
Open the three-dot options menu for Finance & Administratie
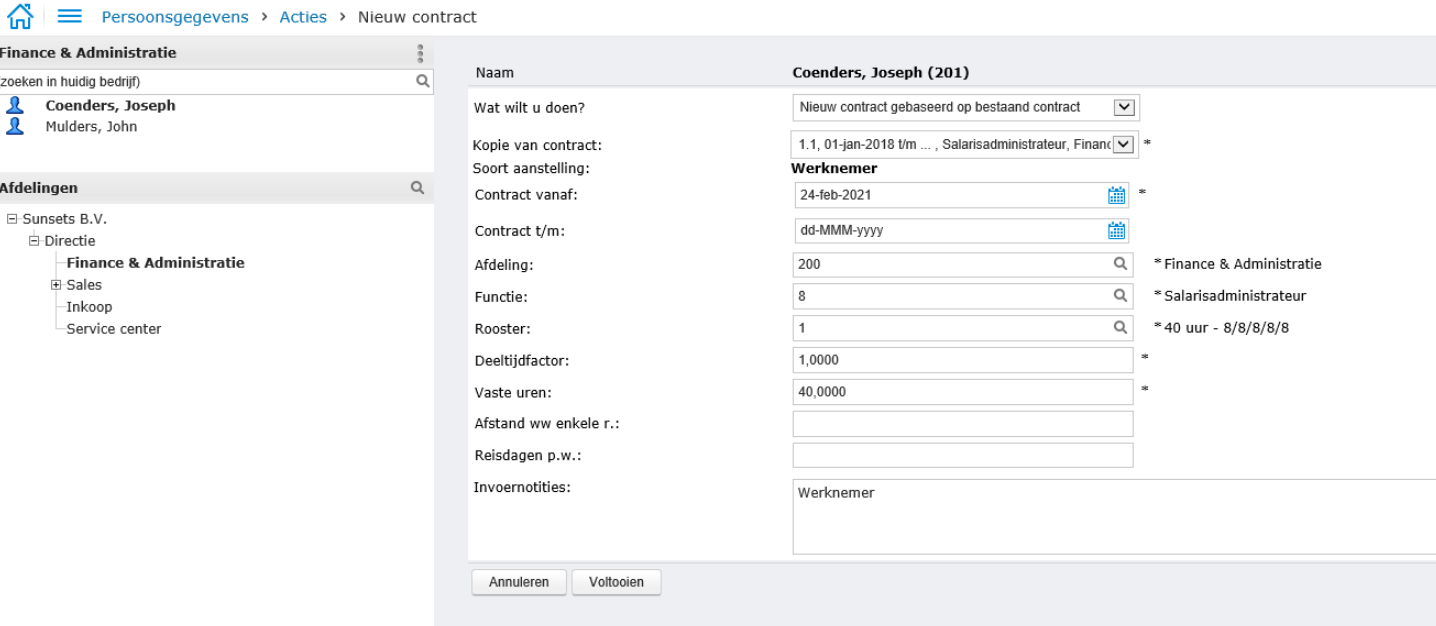pos(420,52)
